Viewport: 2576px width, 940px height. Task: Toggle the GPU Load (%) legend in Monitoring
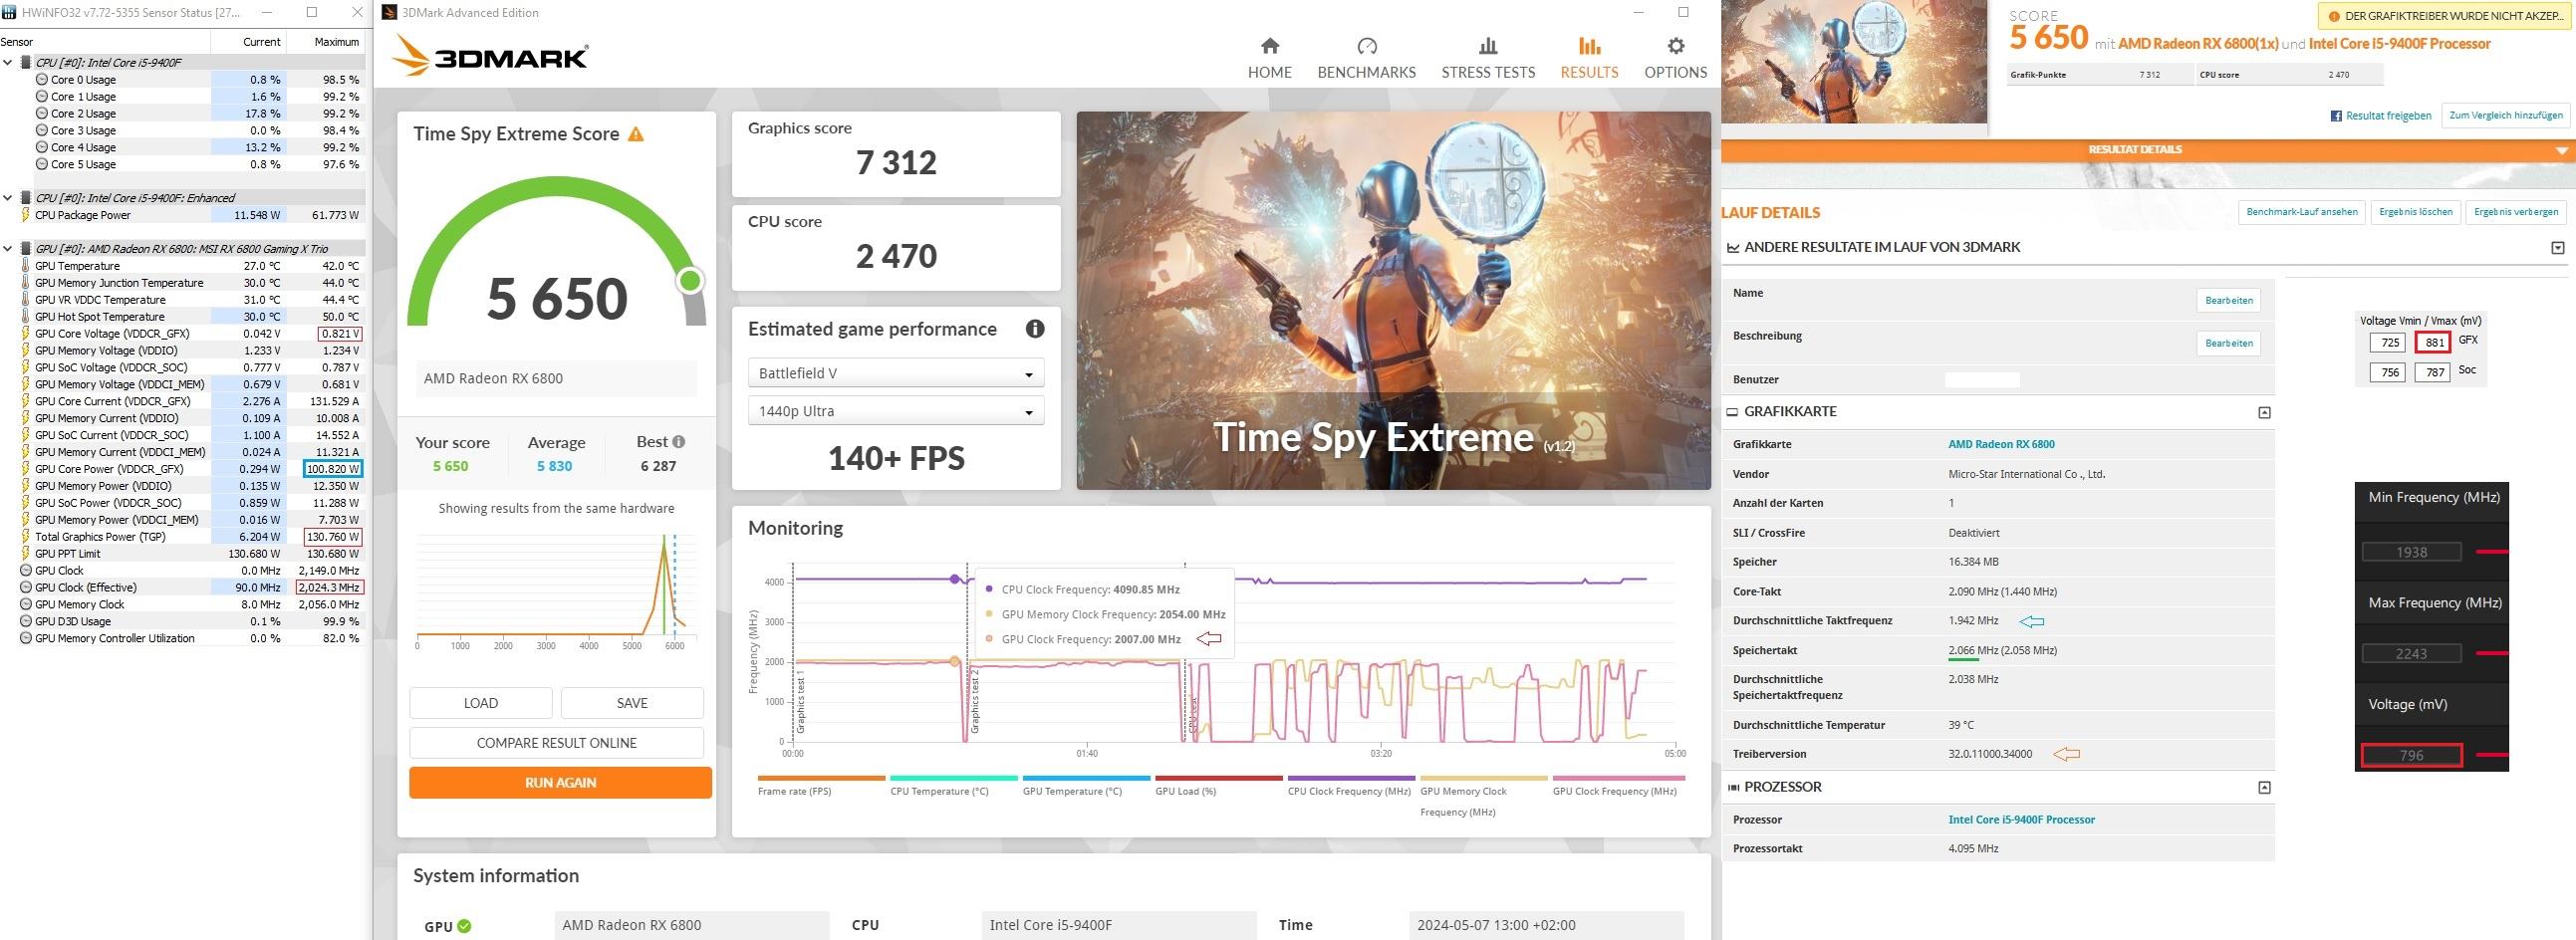1219,785
